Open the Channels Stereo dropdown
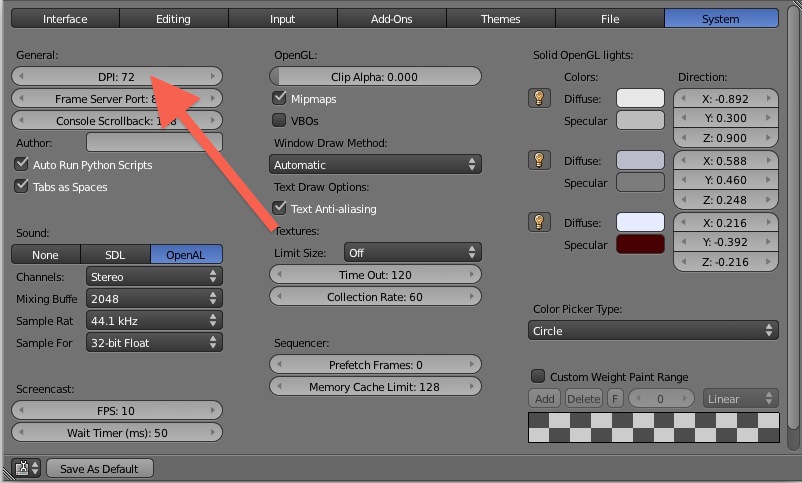Image resolution: width=802 pixels, height=483 pixels. point(154,276)
